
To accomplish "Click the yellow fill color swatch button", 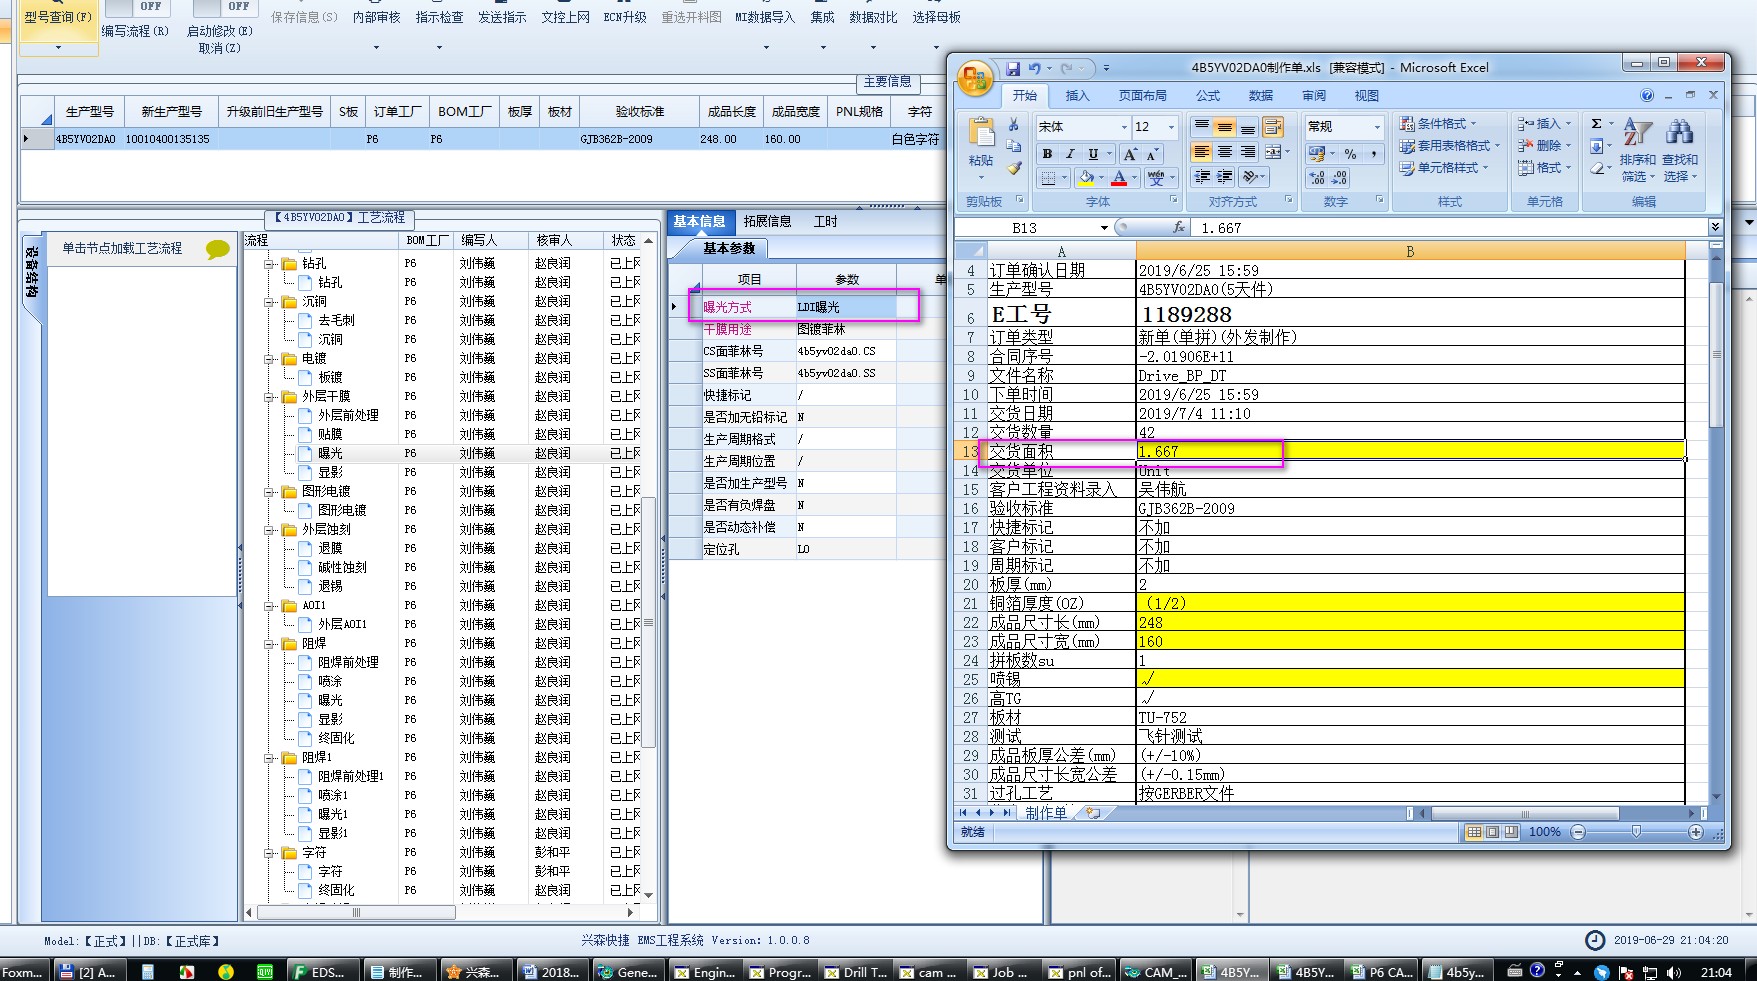I will coord(1086,178).
